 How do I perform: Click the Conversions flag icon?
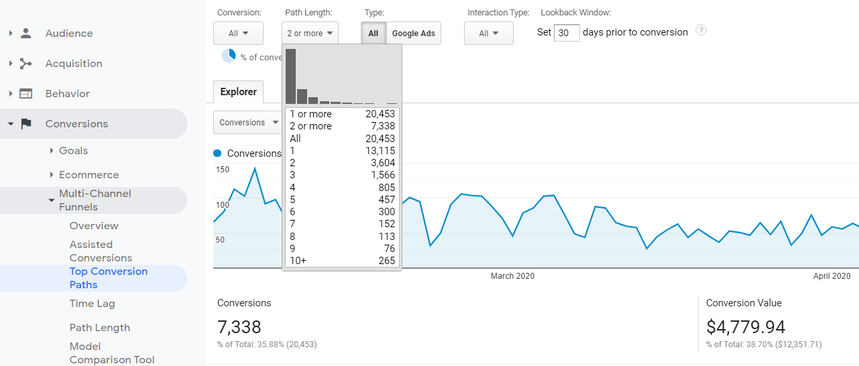click(26, 124)
